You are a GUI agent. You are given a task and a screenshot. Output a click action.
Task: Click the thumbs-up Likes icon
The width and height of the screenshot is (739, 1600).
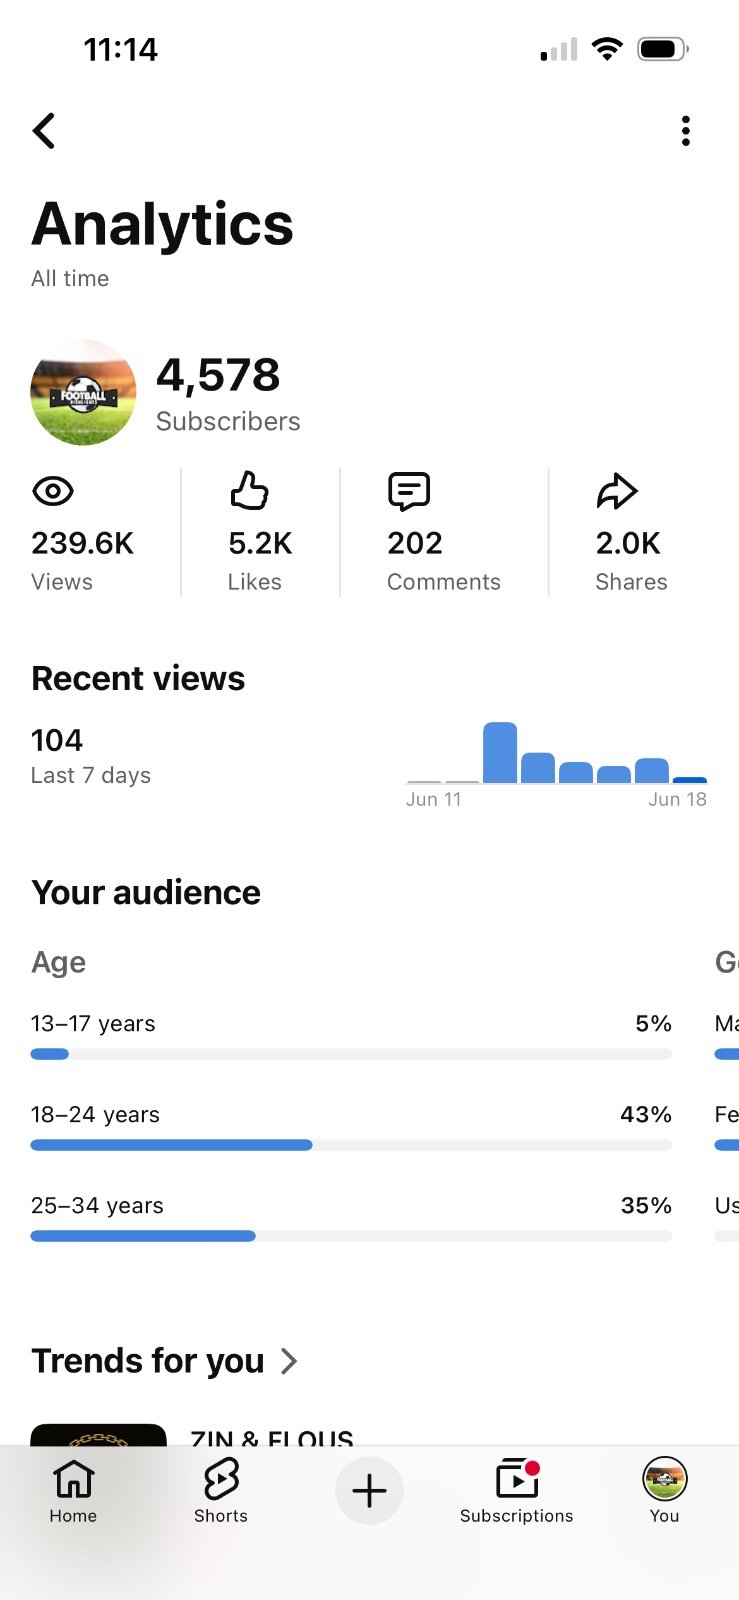pyautogui.click(x=249, y=491)
